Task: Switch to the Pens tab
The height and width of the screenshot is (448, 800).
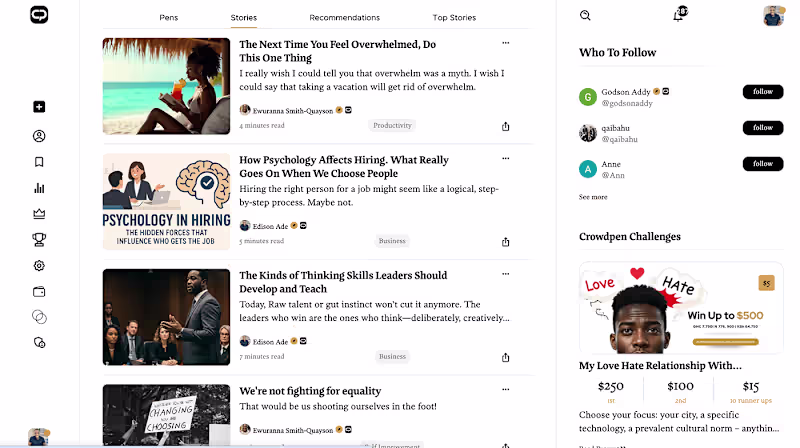Action: click(x=168, y=17)
